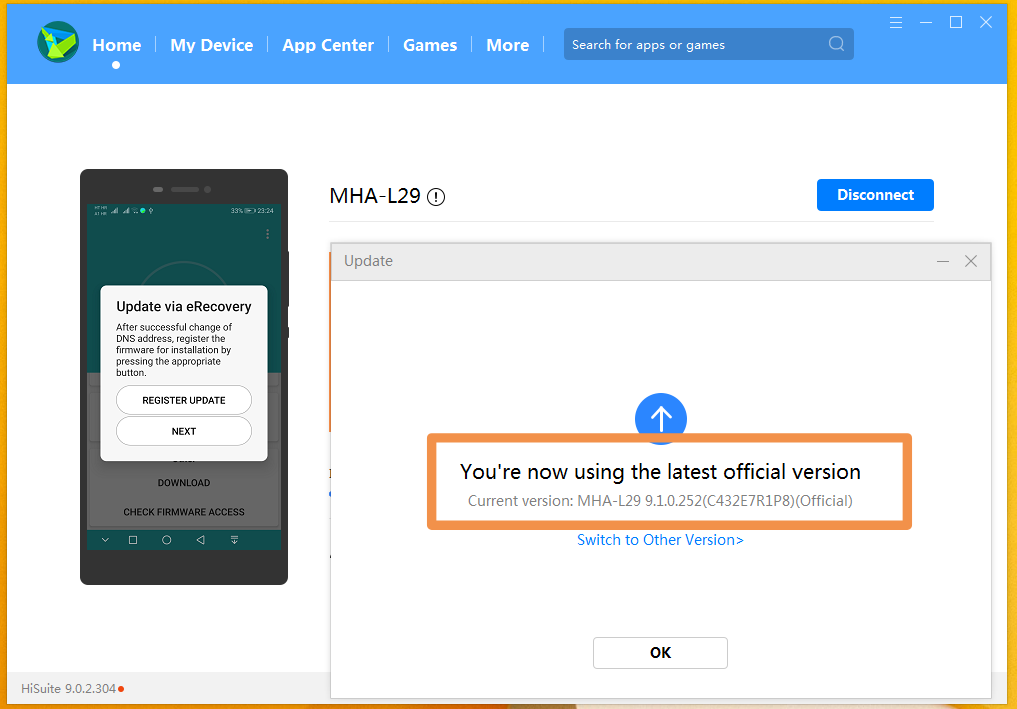Screen dimensions: 1017x709
Task: Click the blue update arrow icon
Action: click(660, 418)
